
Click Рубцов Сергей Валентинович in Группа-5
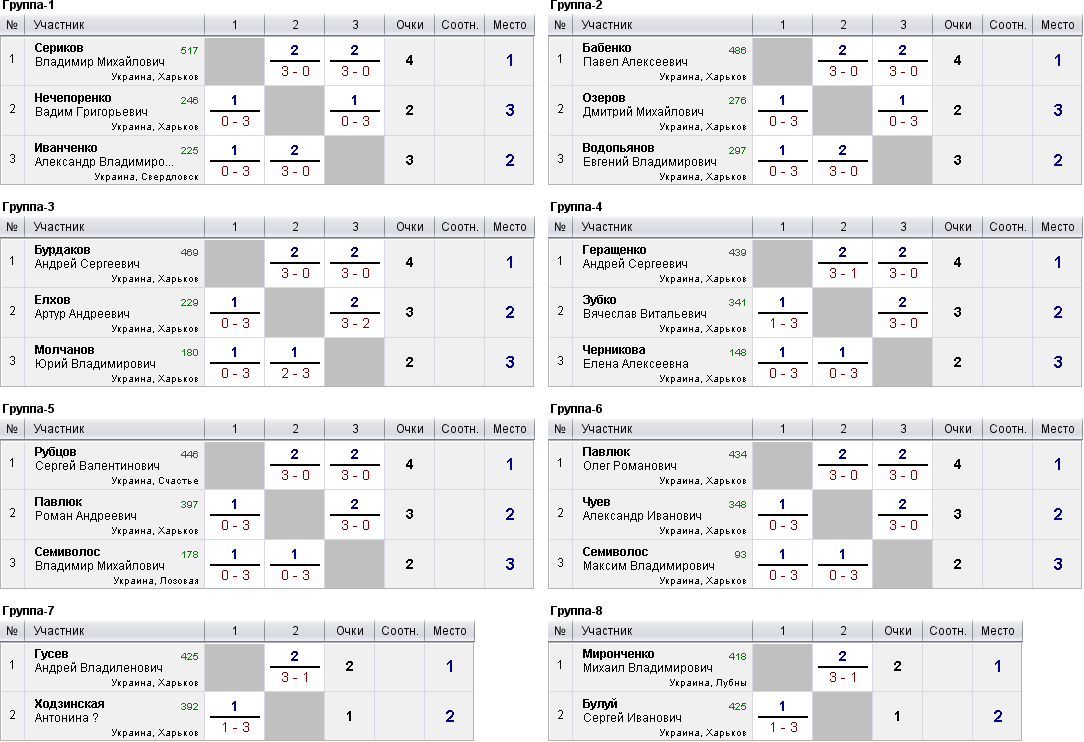(x=97, y=459)
